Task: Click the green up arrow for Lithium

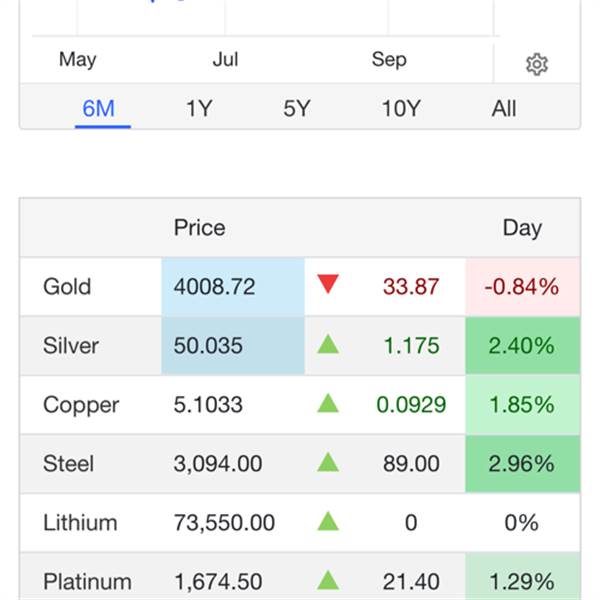Action: [x=328, y=522]
